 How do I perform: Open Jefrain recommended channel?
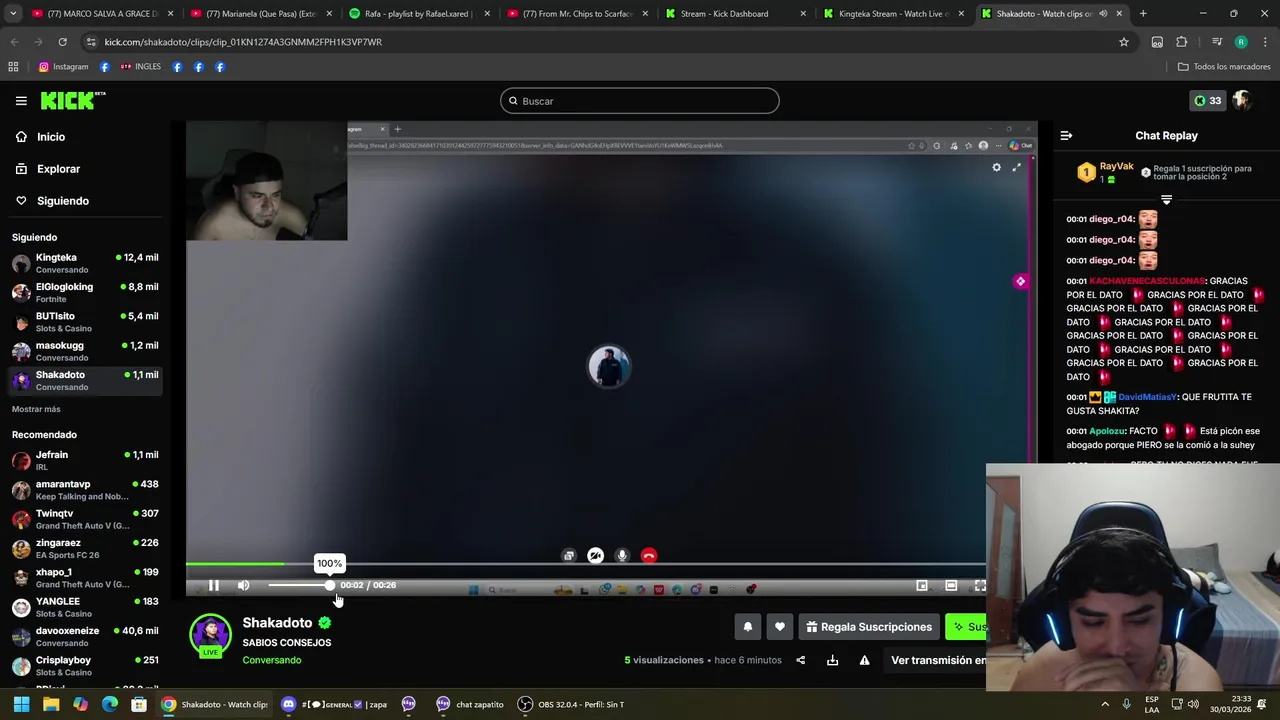tap(84, 460)
